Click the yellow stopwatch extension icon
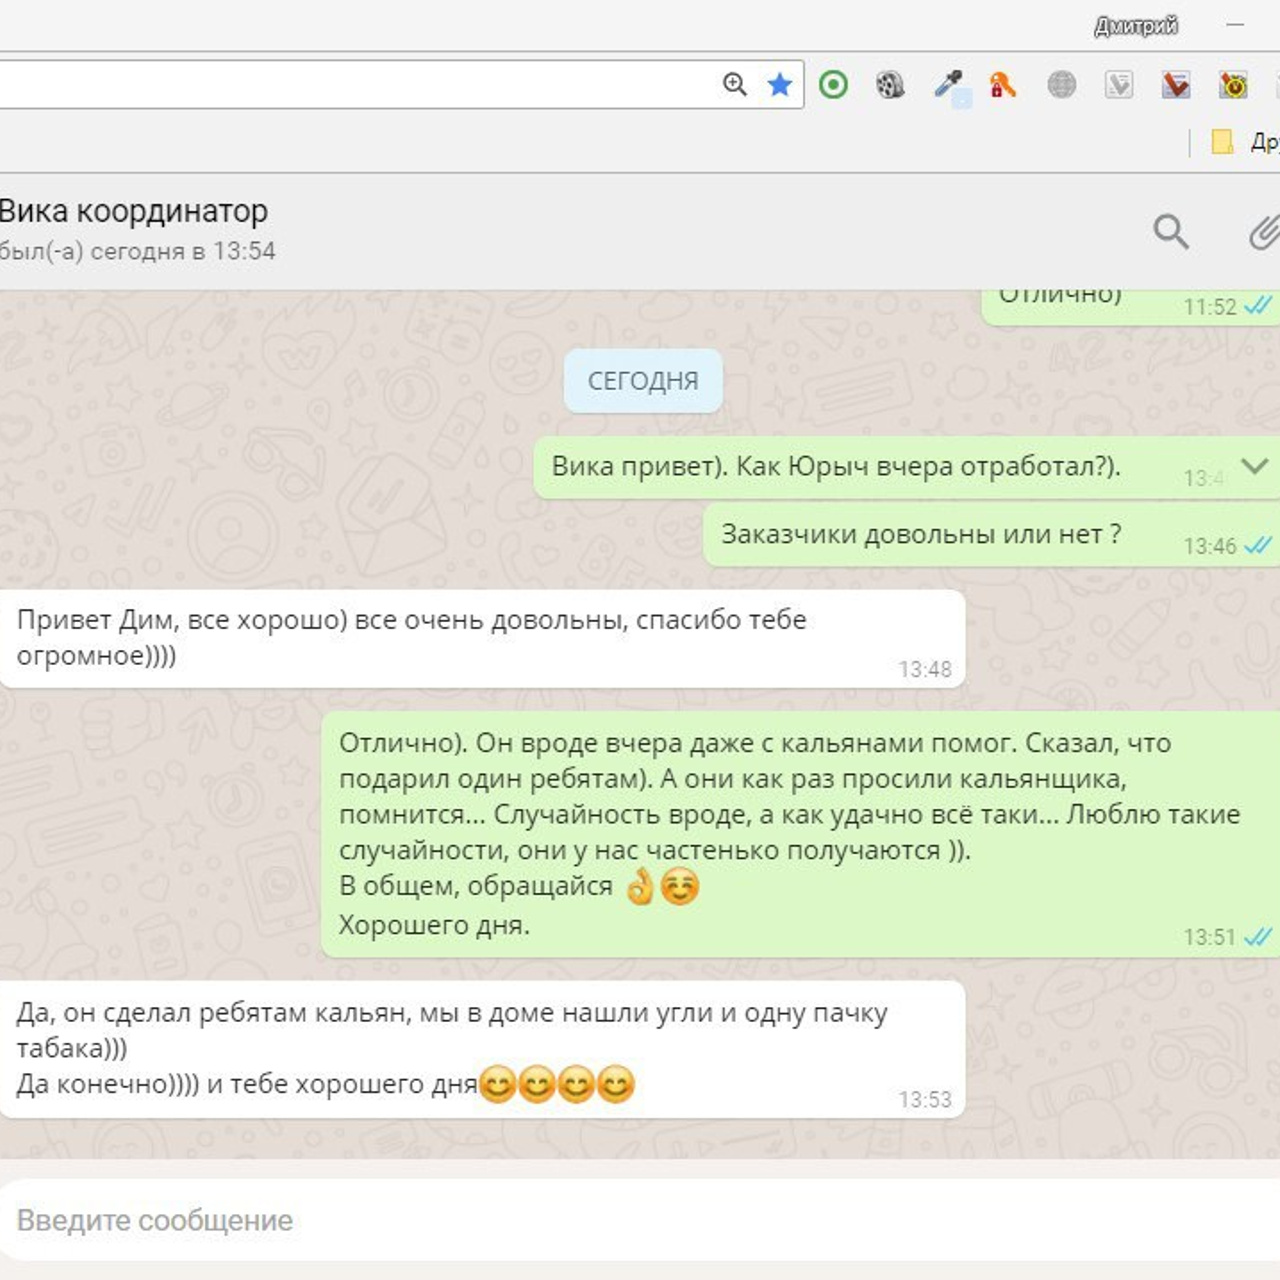This screenshot has width=1280, height=1280. pyautogui.click(x=1233, y=86)
